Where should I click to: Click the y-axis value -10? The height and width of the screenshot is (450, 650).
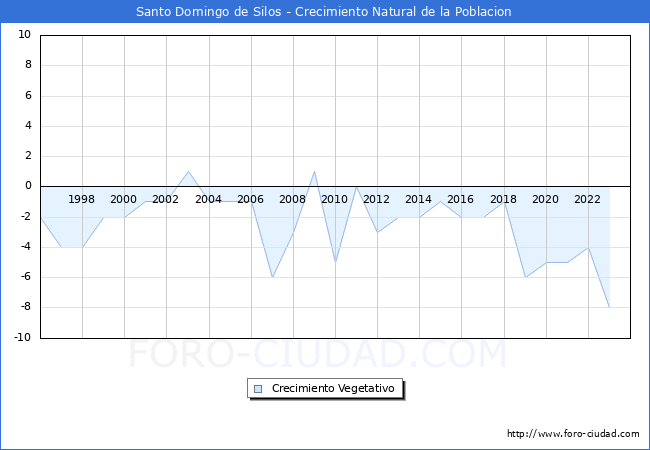(x=23, y=337)
